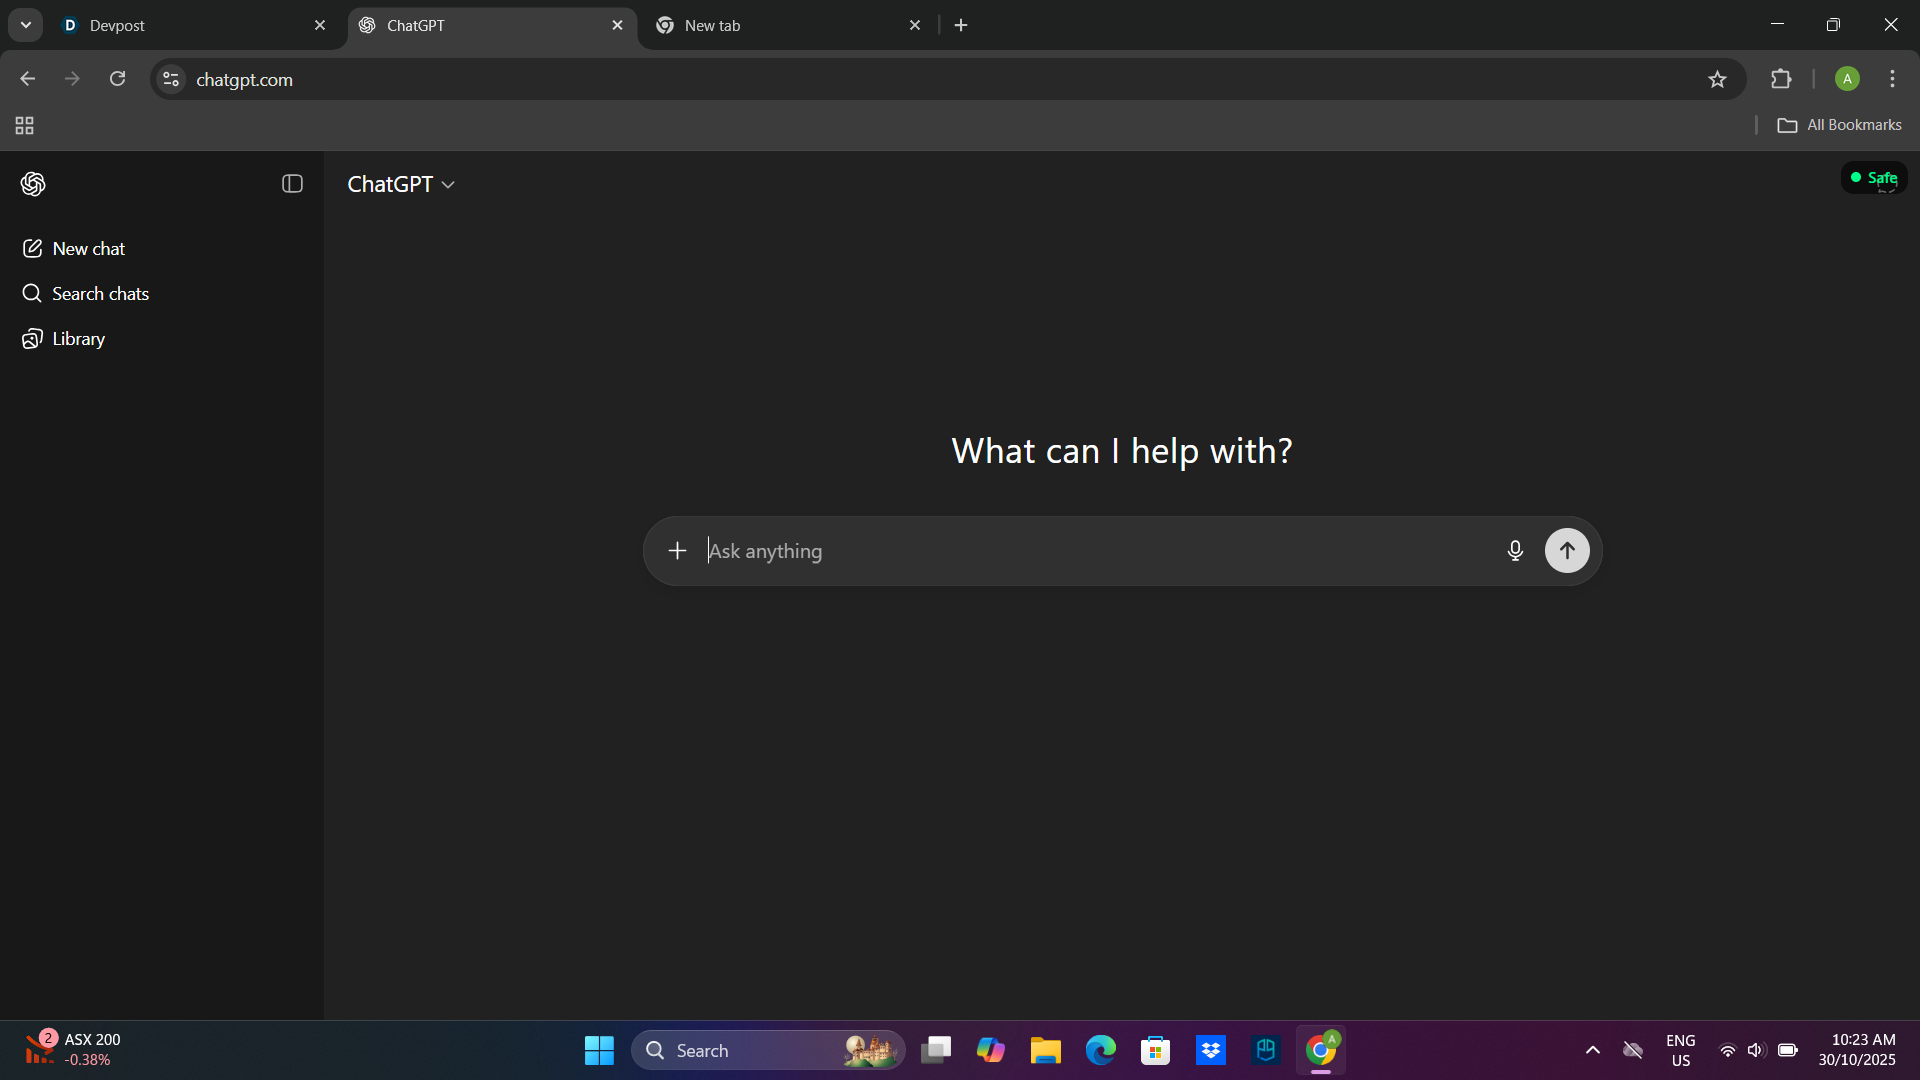
Task: Open the tab search dropdown arrow
Action: [x=26, y=25]
